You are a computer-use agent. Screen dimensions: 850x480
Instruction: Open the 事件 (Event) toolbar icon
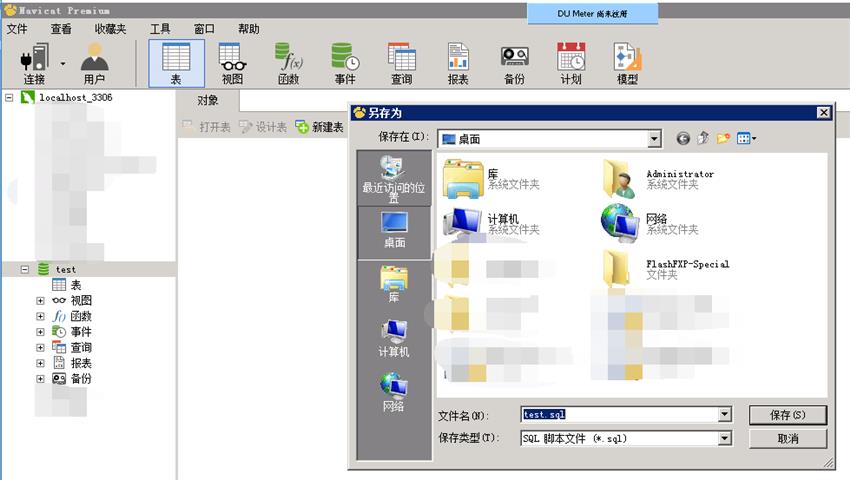coord(345,62)
